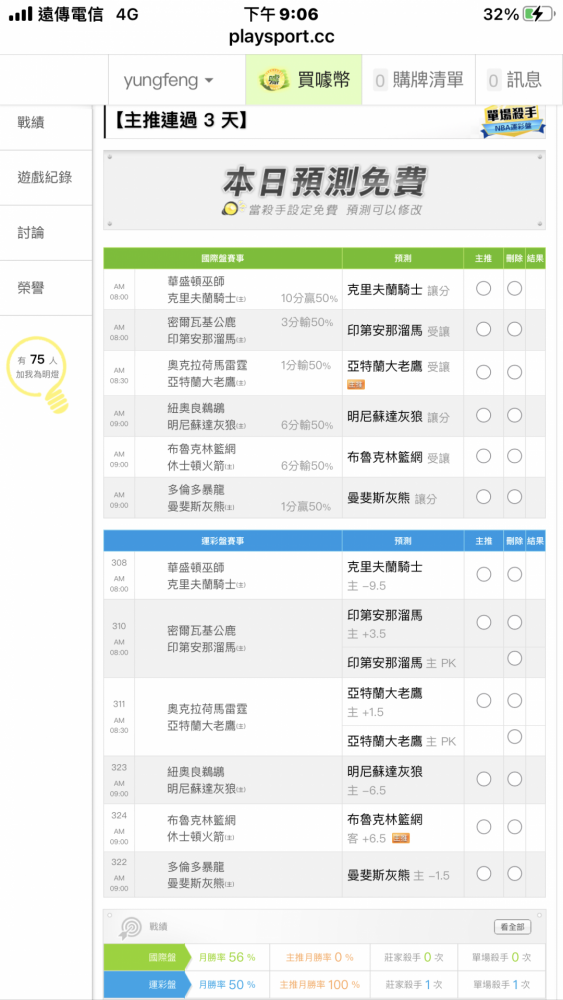563x1000 pixels.
Task: Select 主推 radio for 克里夫蘭騎士 讓分
Action: 483,288
